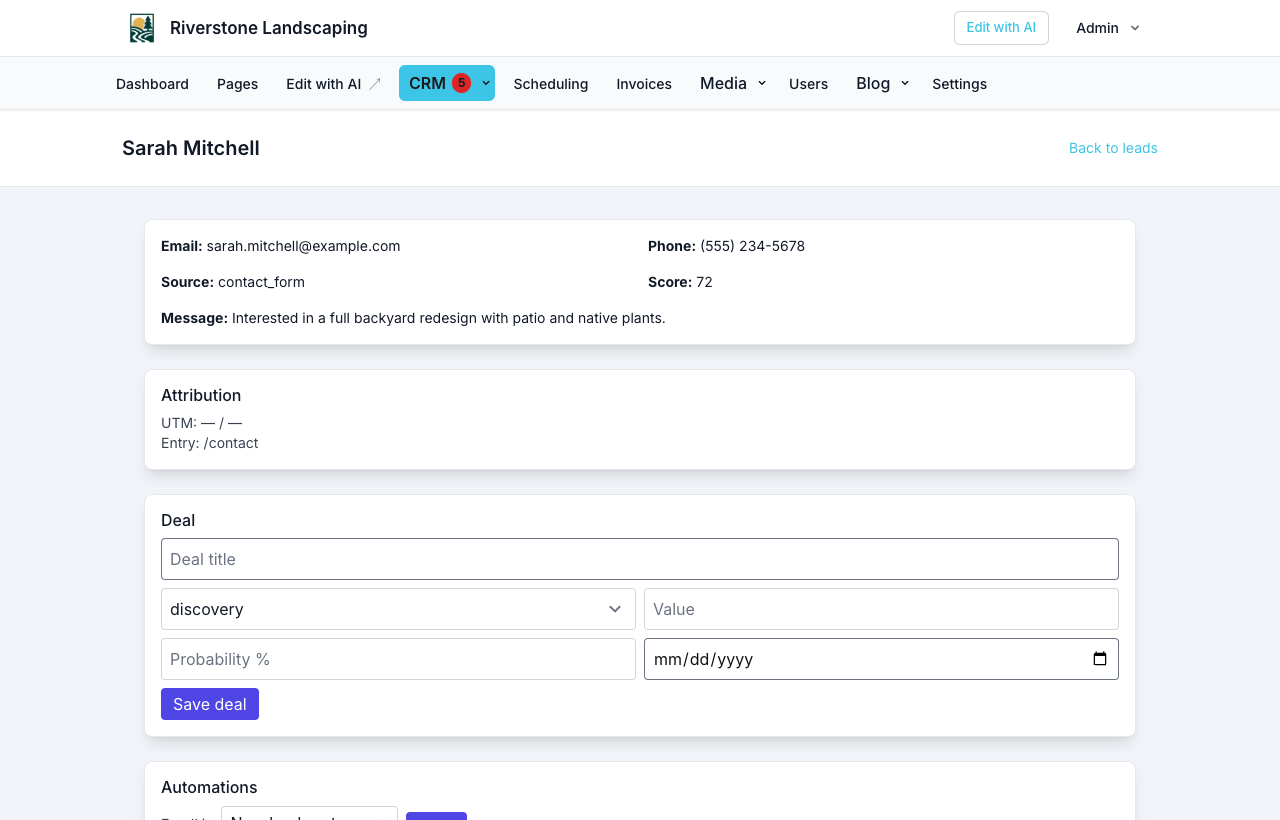1280x820 pixels.
Task: Open the discovery stage dropdown
Action: click(398, 609)
